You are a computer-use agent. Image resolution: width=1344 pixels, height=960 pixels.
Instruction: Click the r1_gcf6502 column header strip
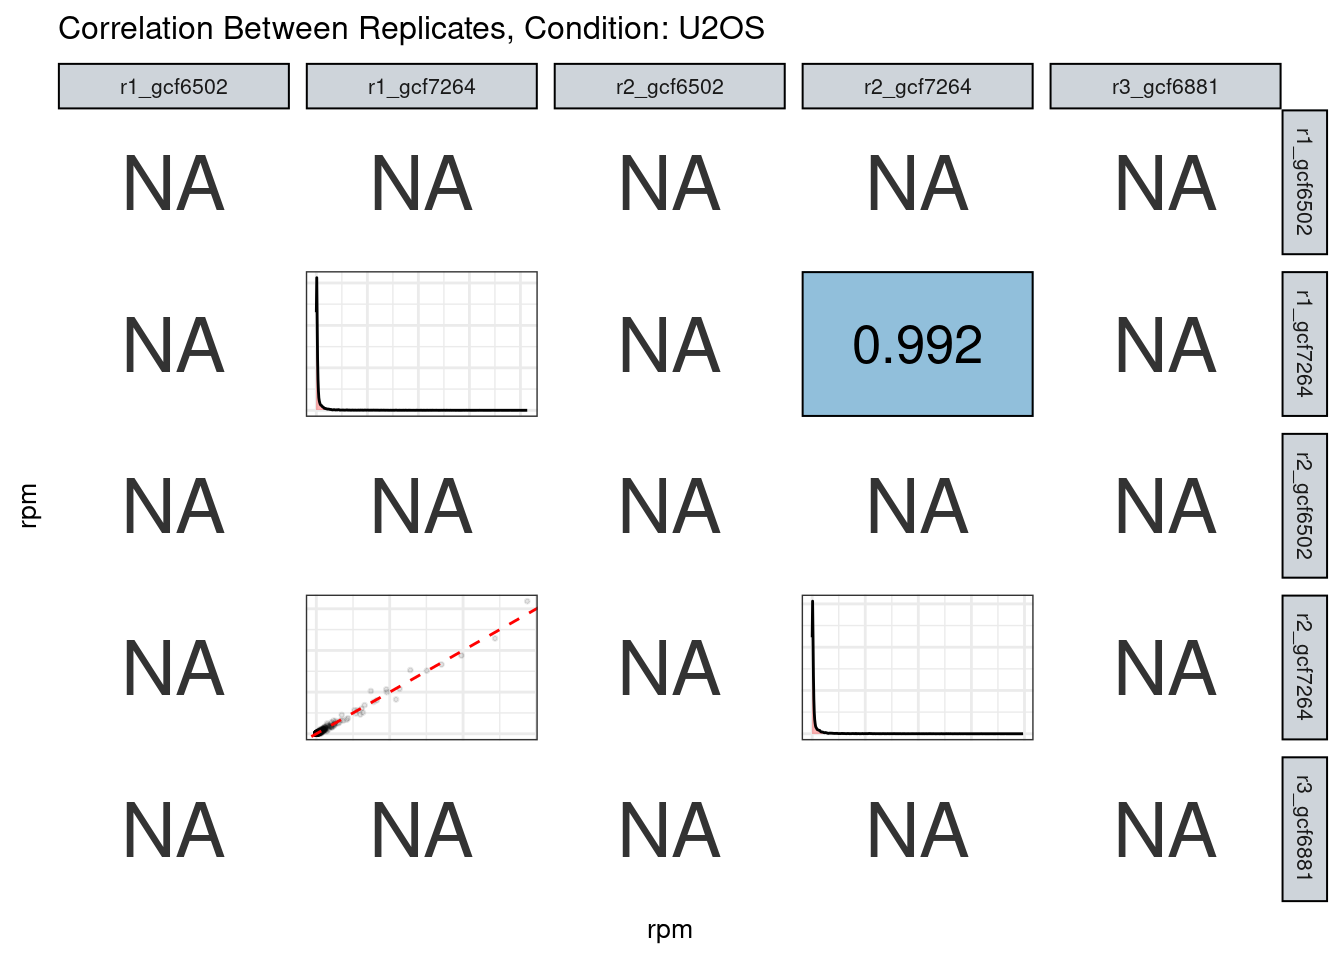click(174, 87)
